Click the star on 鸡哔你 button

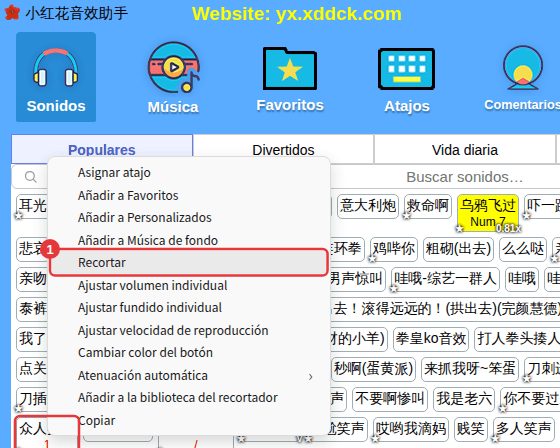tap(372, 258)
